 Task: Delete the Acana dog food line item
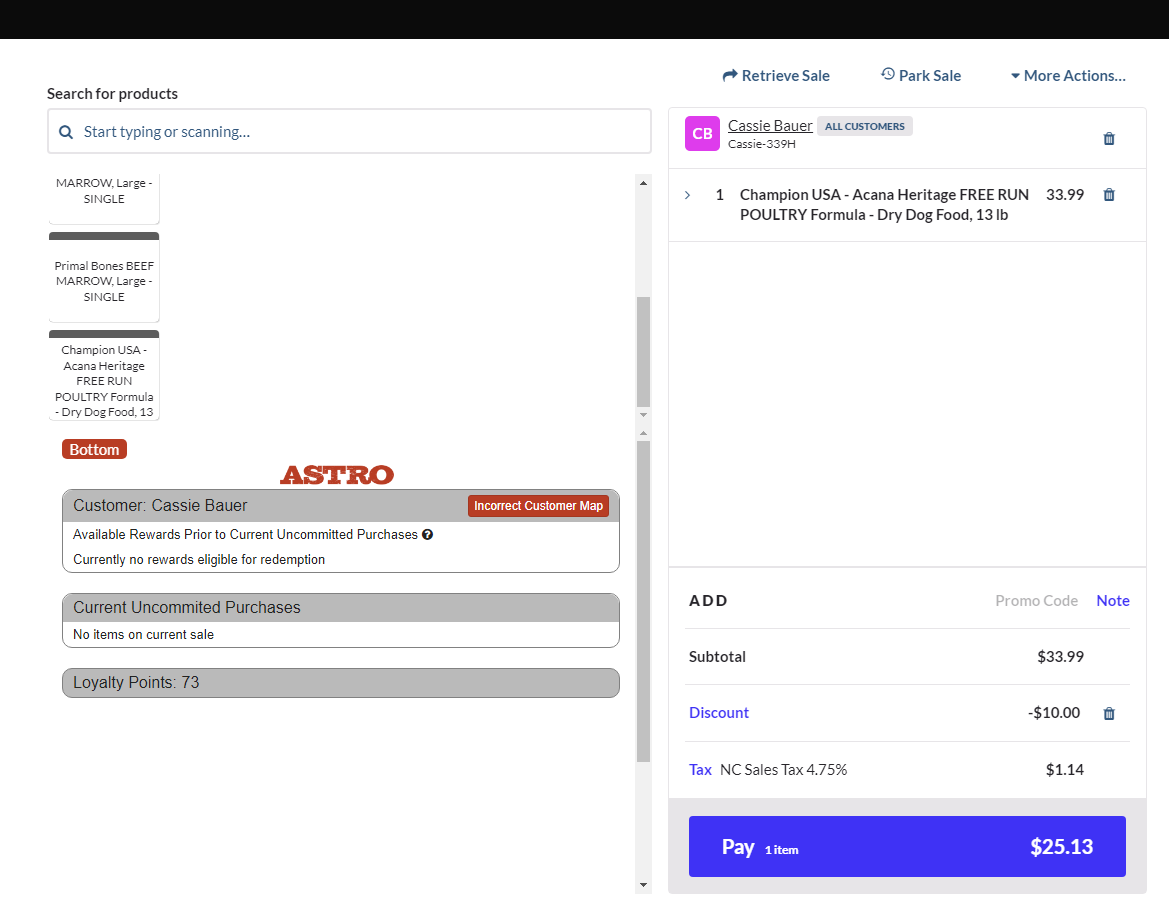tap(1108, 195)
